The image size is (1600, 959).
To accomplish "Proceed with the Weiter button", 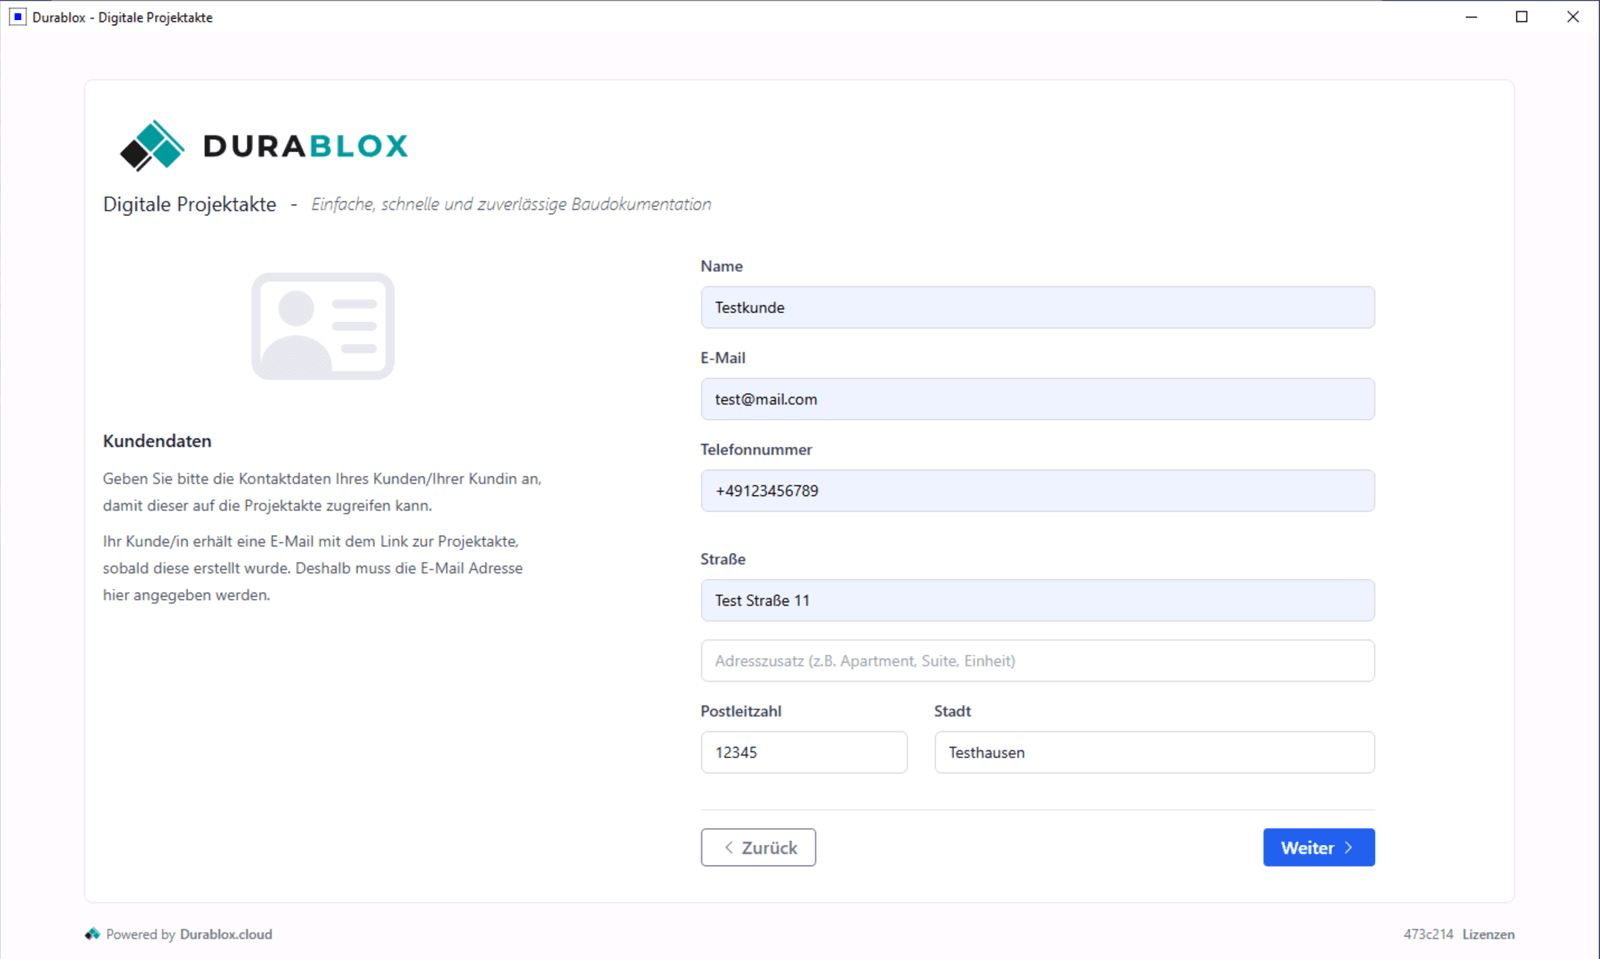I will pyautogui.click(x=1317, y=848).
